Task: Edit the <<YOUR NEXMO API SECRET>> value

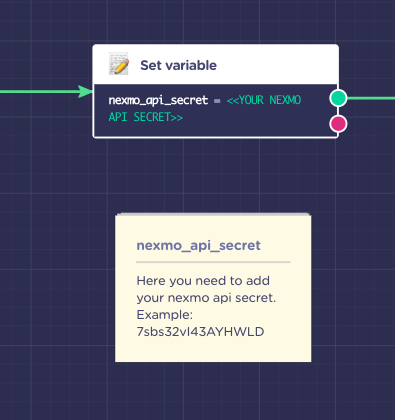Action: (205, 108)
